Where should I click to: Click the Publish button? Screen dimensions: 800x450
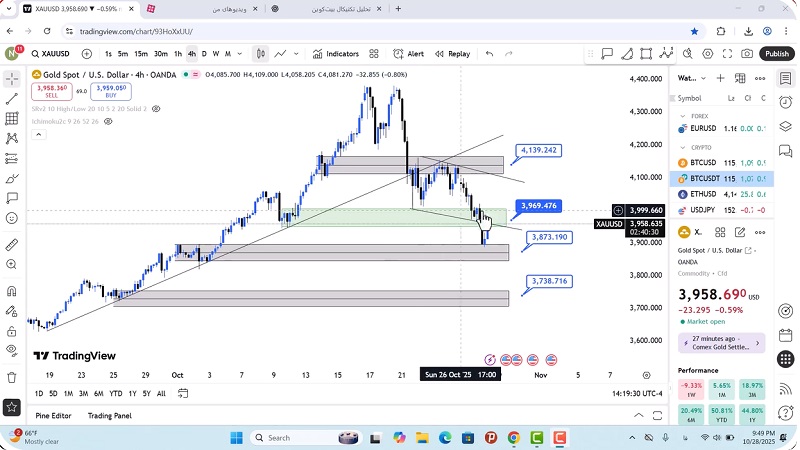(x=776, y=54)
